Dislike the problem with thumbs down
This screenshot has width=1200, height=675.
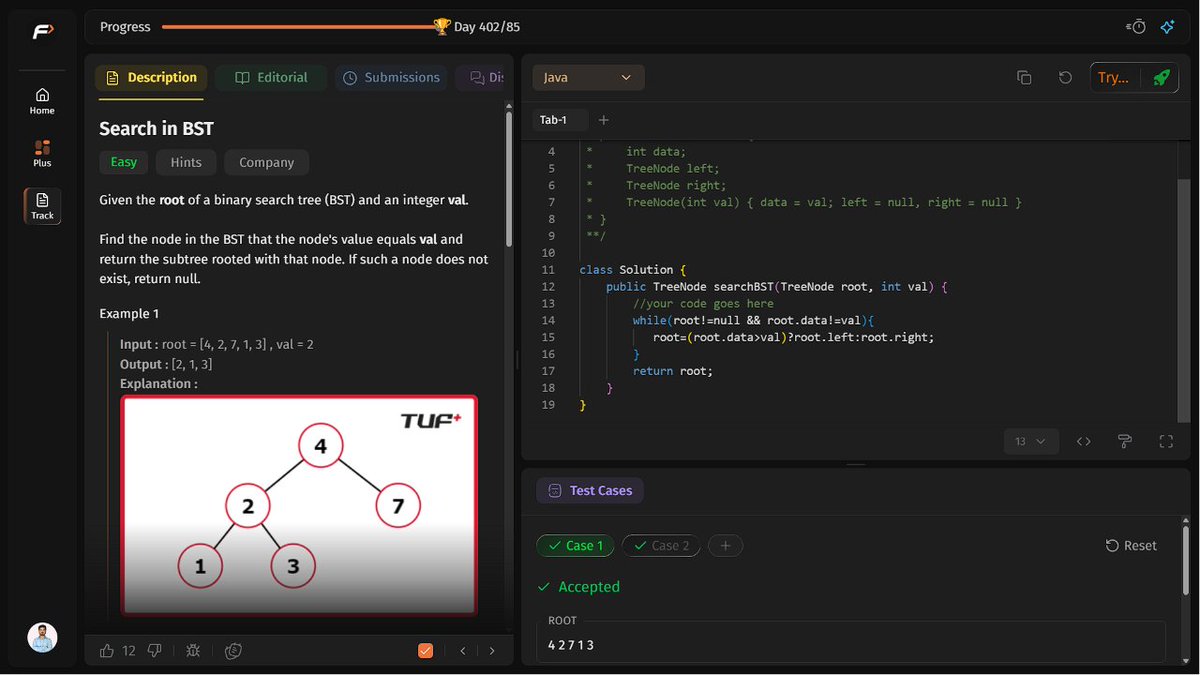(155, 651)
